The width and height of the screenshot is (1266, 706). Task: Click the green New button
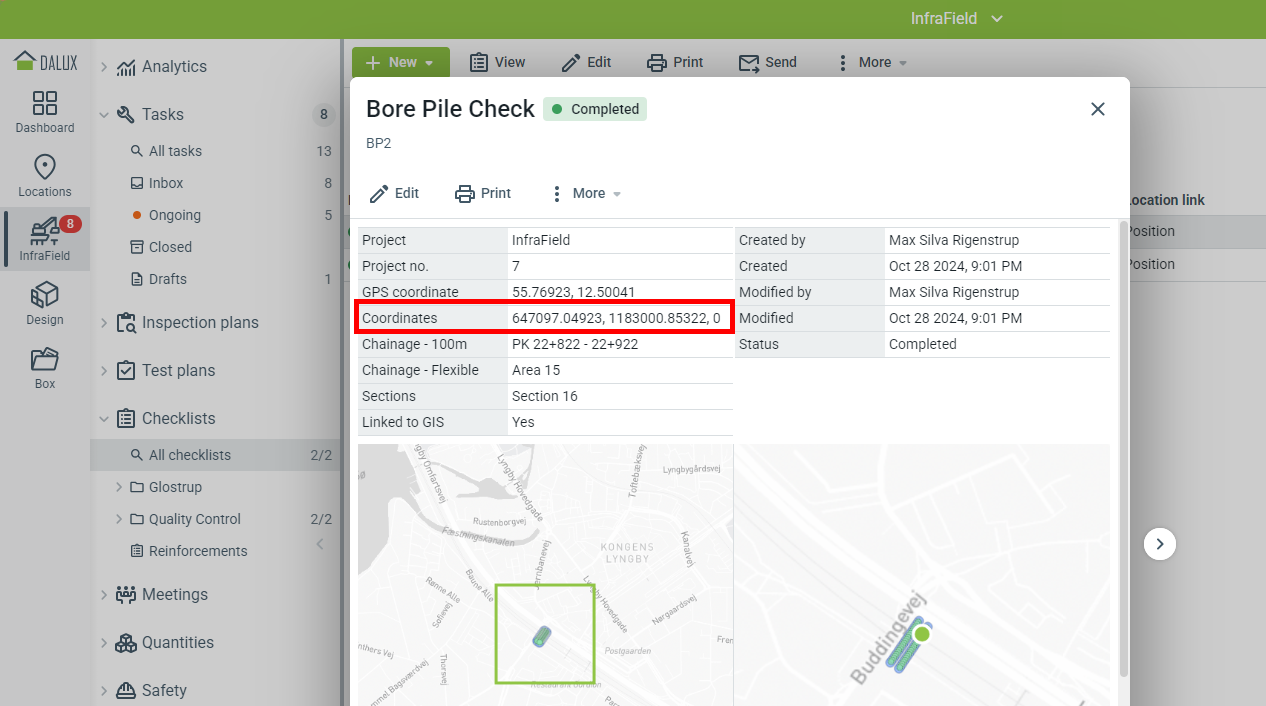click(400, 62)
